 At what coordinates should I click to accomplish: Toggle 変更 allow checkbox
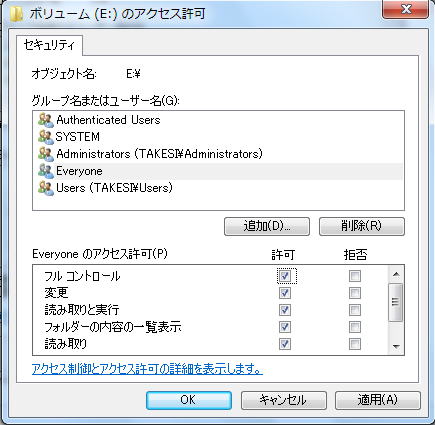click(285, 293)
